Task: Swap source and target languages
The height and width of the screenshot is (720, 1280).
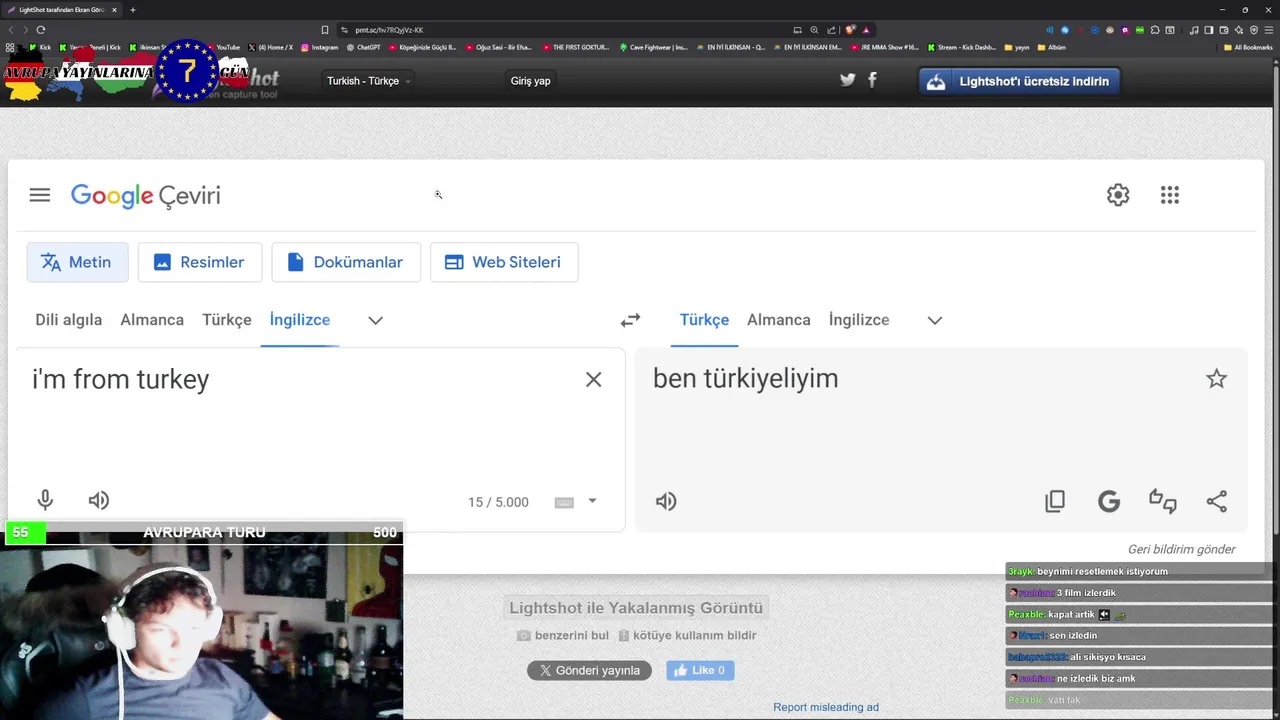Action: point(630,320)
